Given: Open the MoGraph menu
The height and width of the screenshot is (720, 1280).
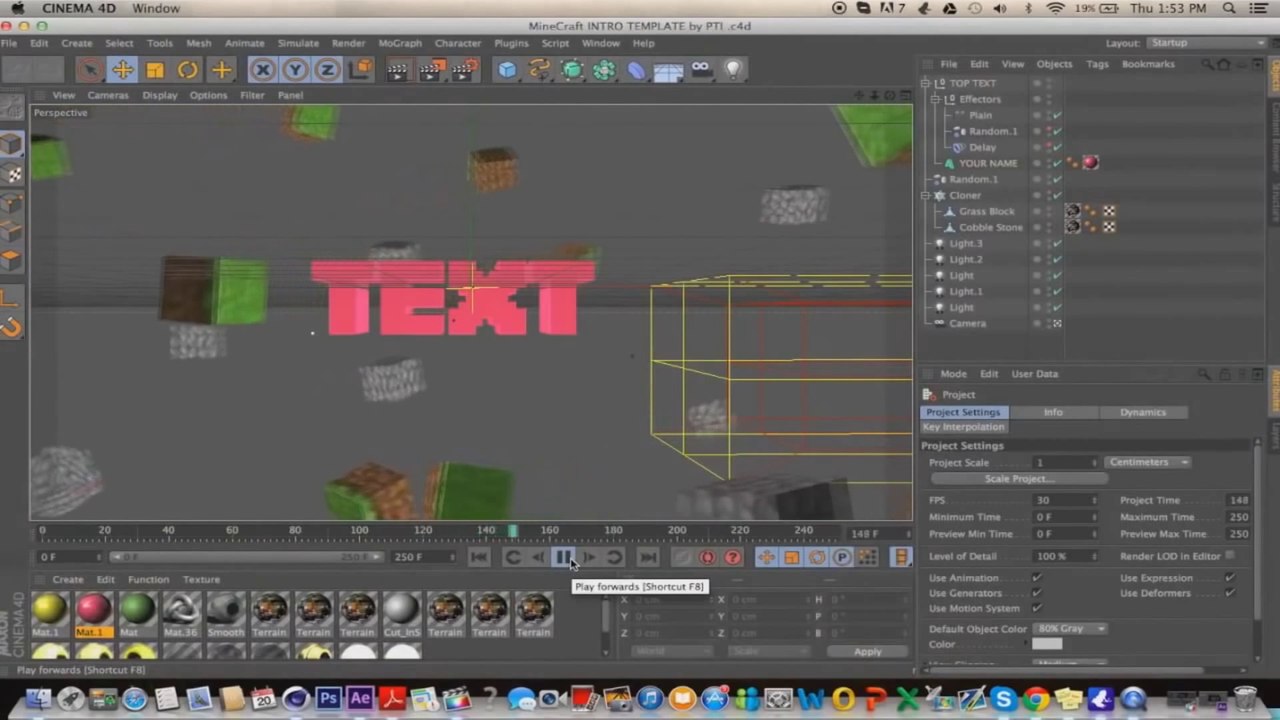Looking at the screenshot, I should [400, 43].
